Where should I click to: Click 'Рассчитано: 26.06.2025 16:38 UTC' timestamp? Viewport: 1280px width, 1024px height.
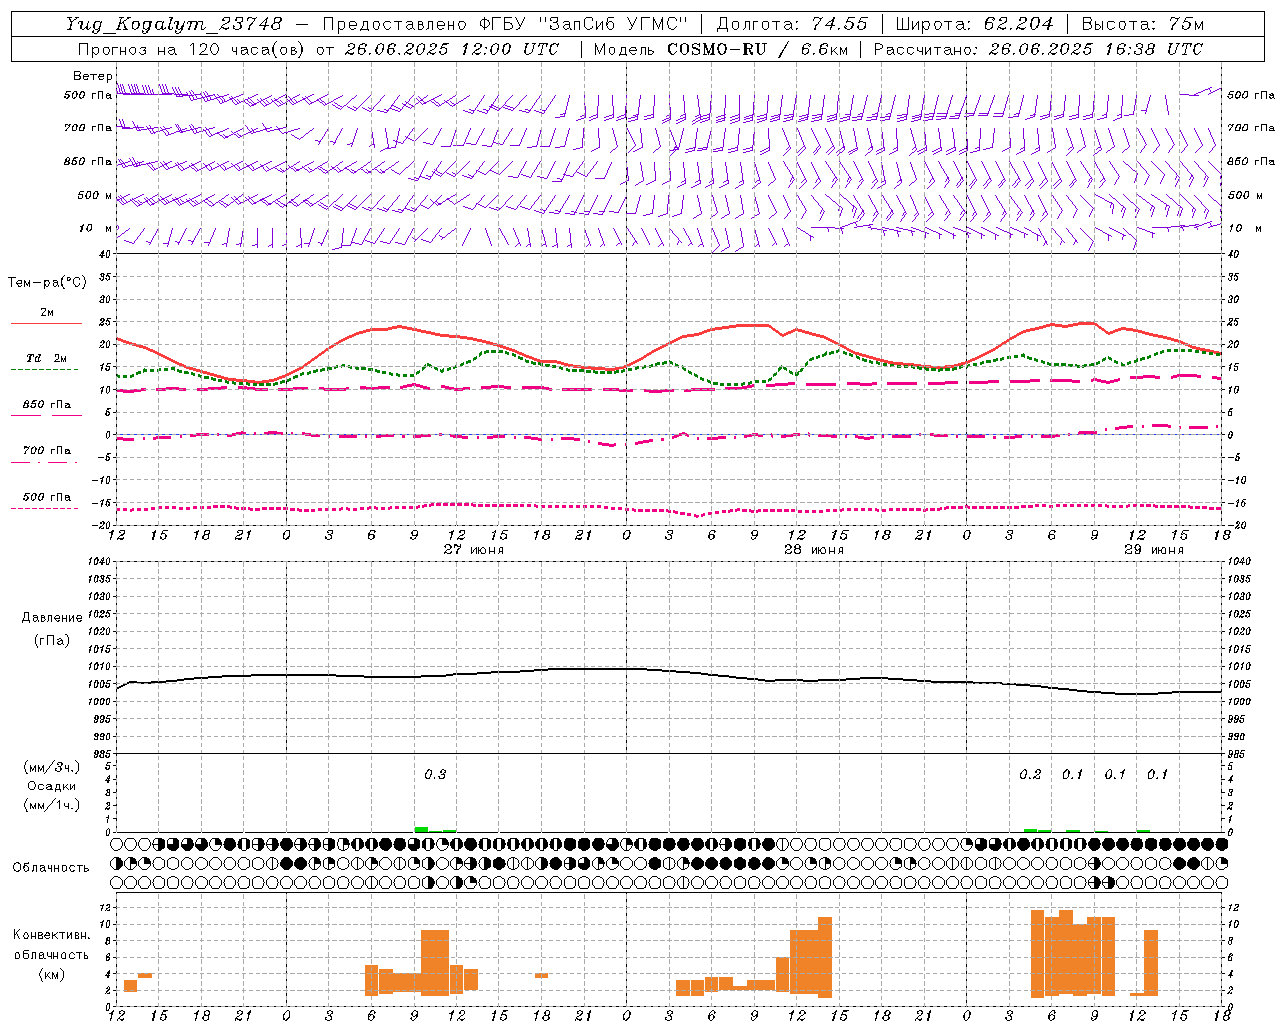pyautogui.click(x=1038, y=49)
